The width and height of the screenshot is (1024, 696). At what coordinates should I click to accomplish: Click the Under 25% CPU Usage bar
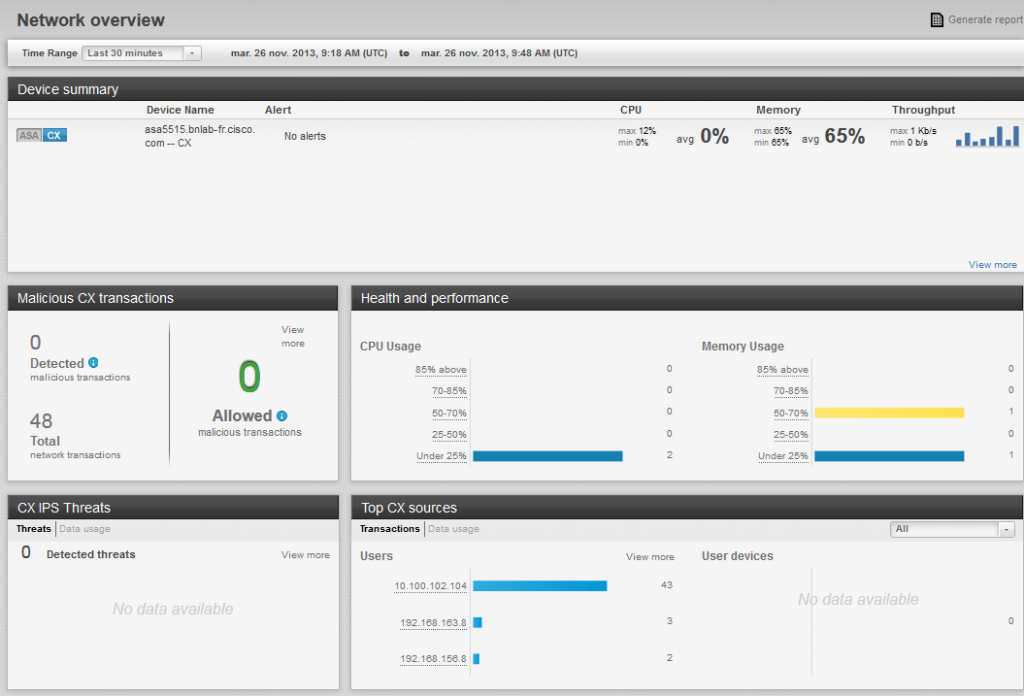547,456
